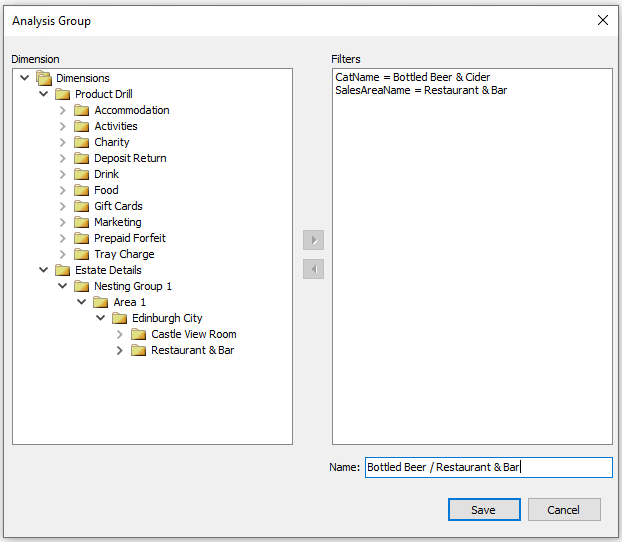The height and width of the screenshot is (542, 622).
Task: Expand the Accommodation tree node
Action: click(x=62, y=110)
